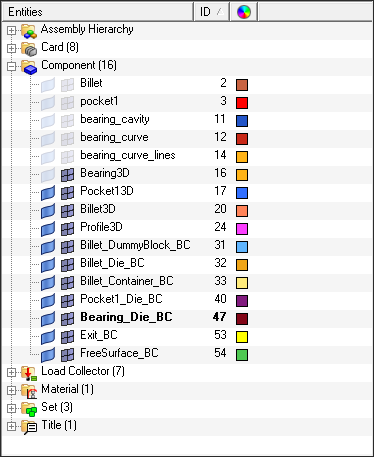Viewport: 374px width, 457px height.
Task: Hide geometry icon of Profile3D
Action: [x=48, y=229]
